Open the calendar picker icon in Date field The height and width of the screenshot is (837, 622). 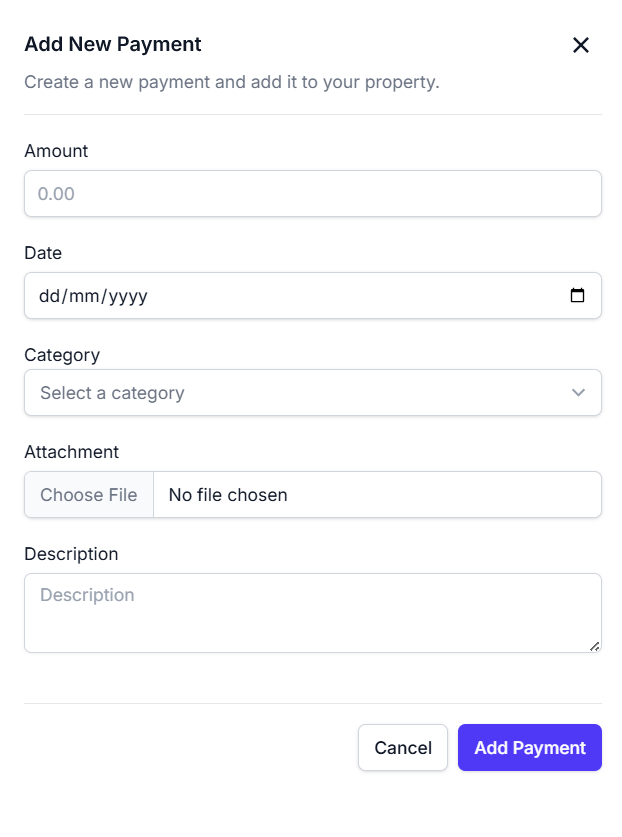[577, 296]
